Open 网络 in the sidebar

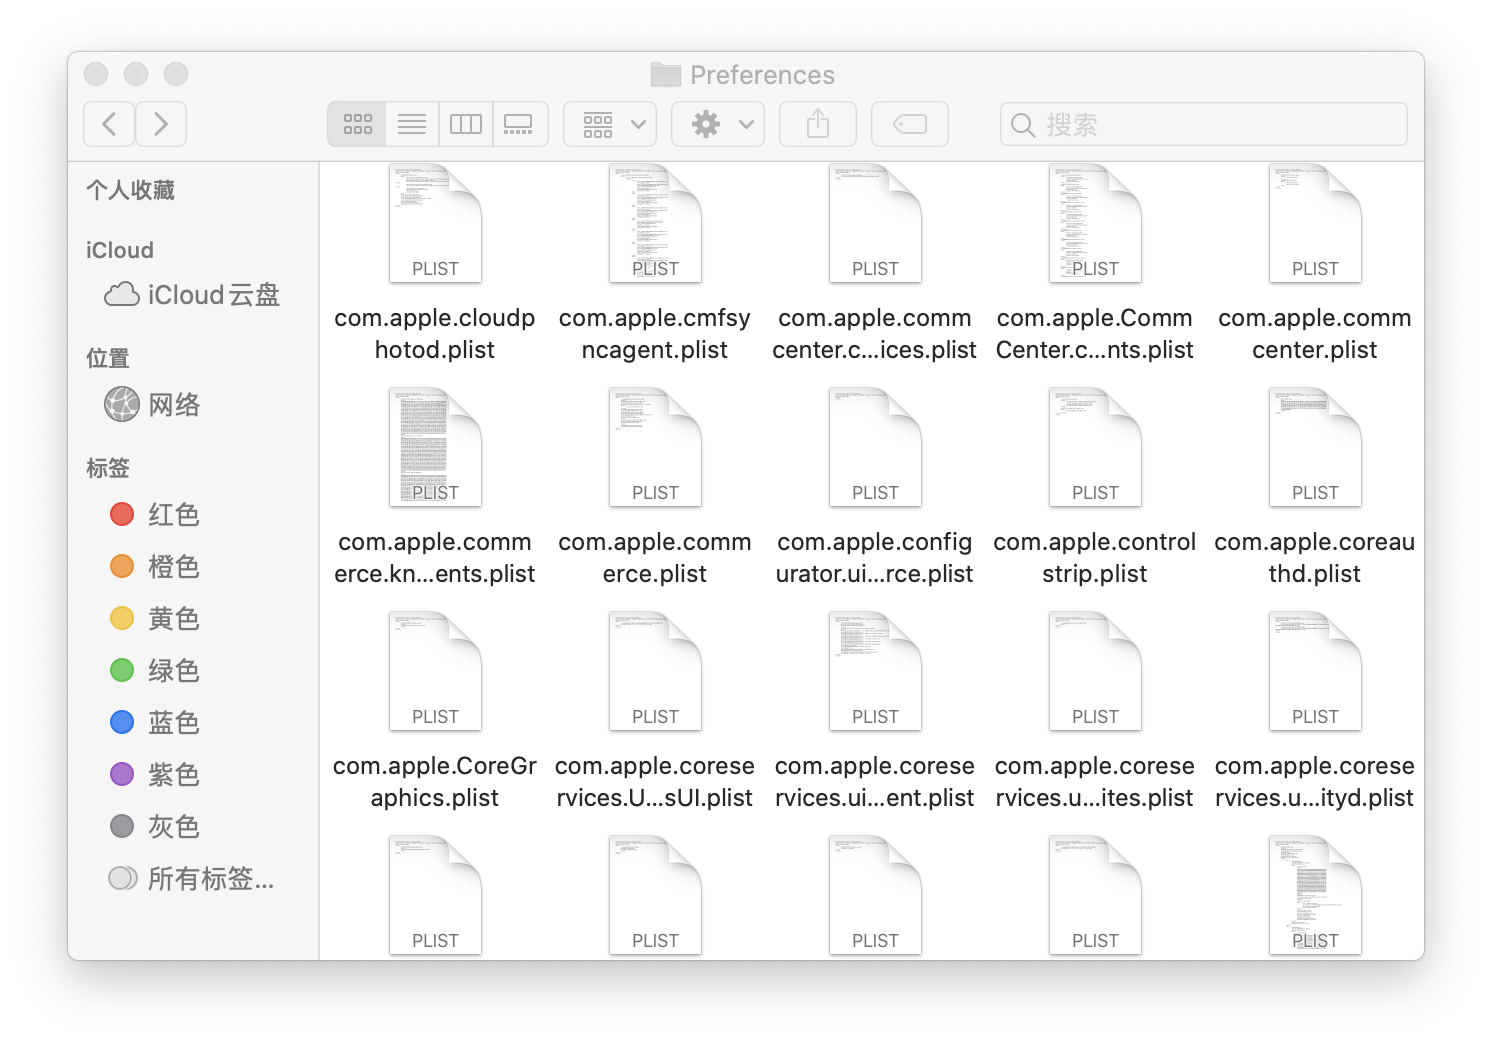click(x=152, y=405)
